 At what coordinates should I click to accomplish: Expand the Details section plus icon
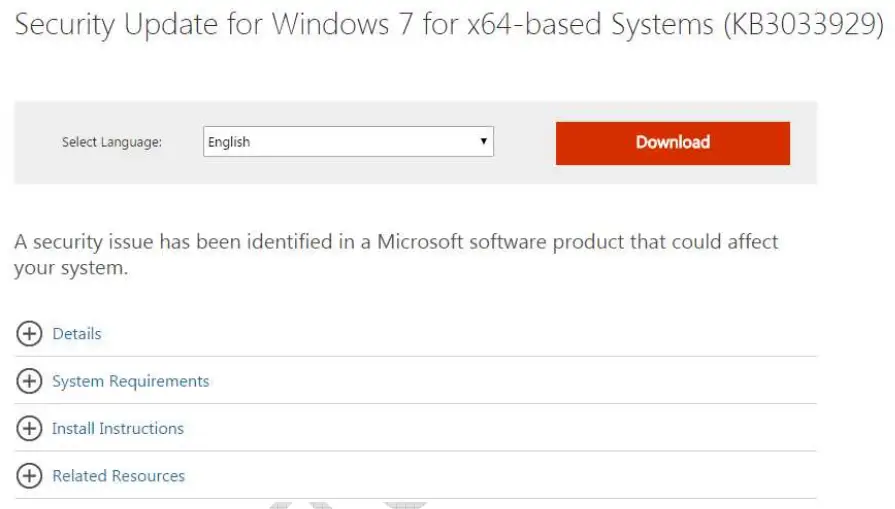(x=29, y=334)
